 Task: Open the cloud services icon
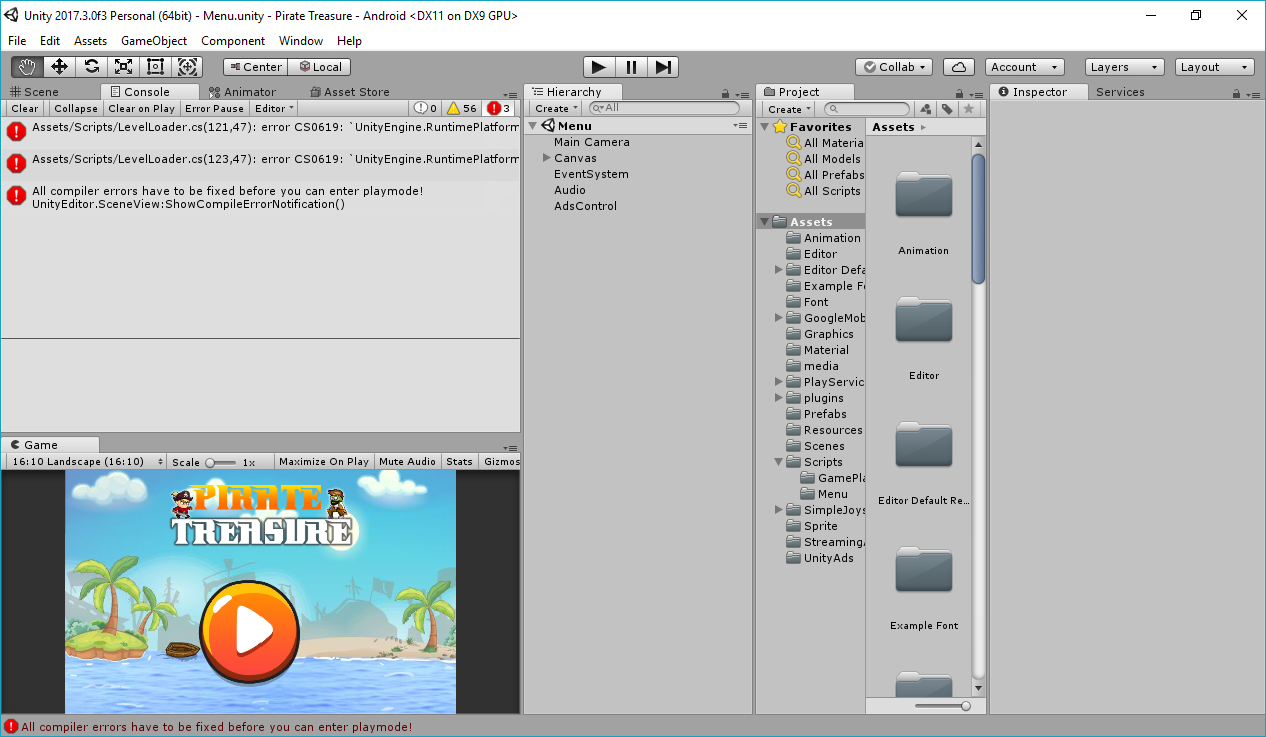(x=958, y=67)
